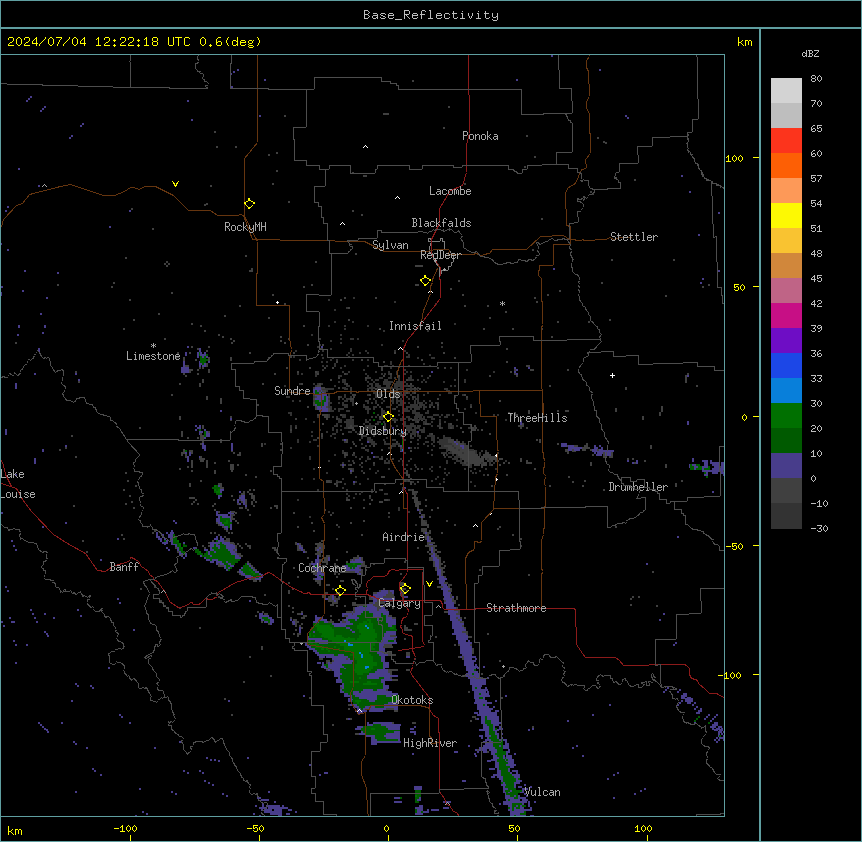The image size is (862, 842).
Task: Select the lightest gray 70-80 dBZ swatch
Action: (x=786, y=91)
